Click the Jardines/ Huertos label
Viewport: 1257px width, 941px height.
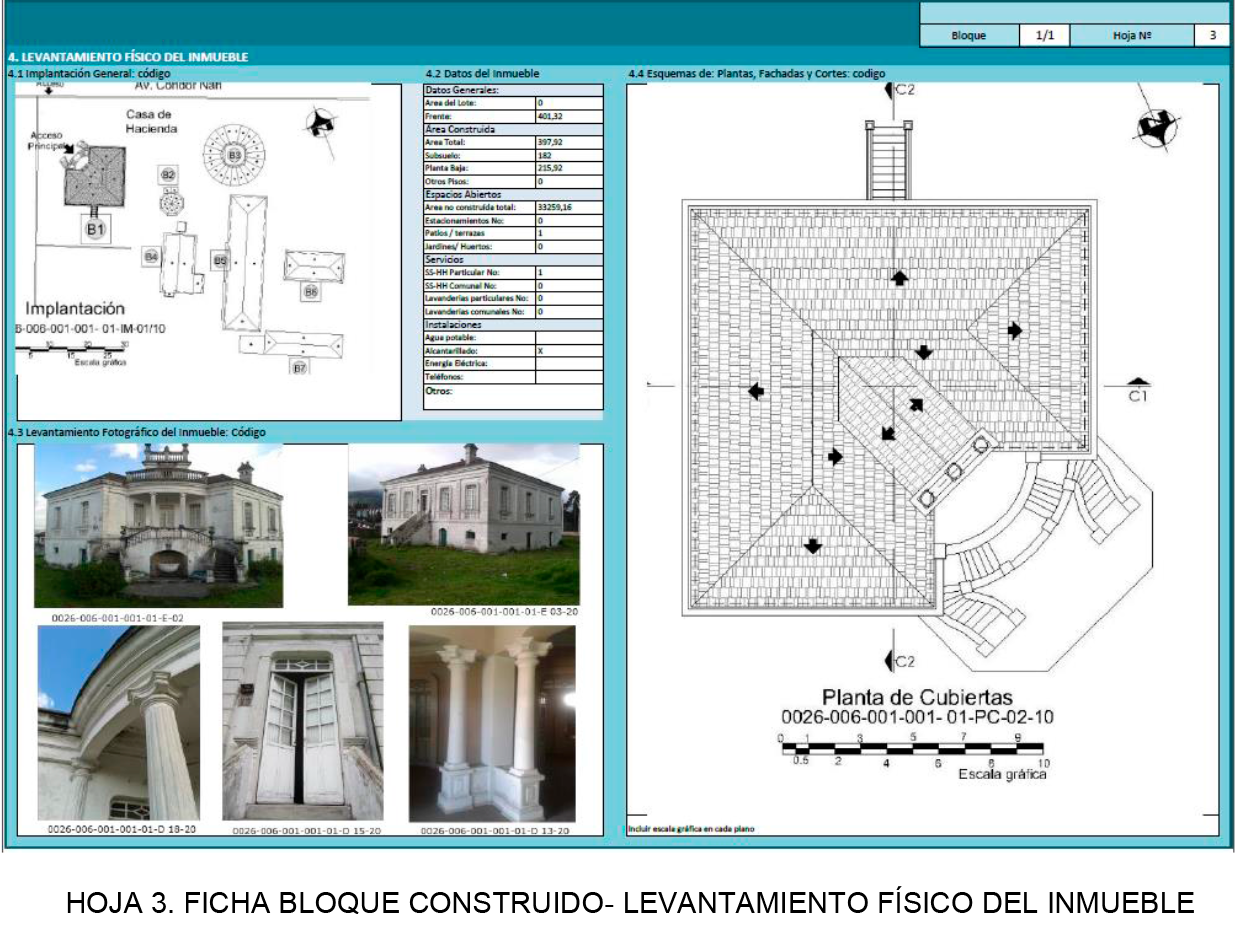click(x=460, y=246)
